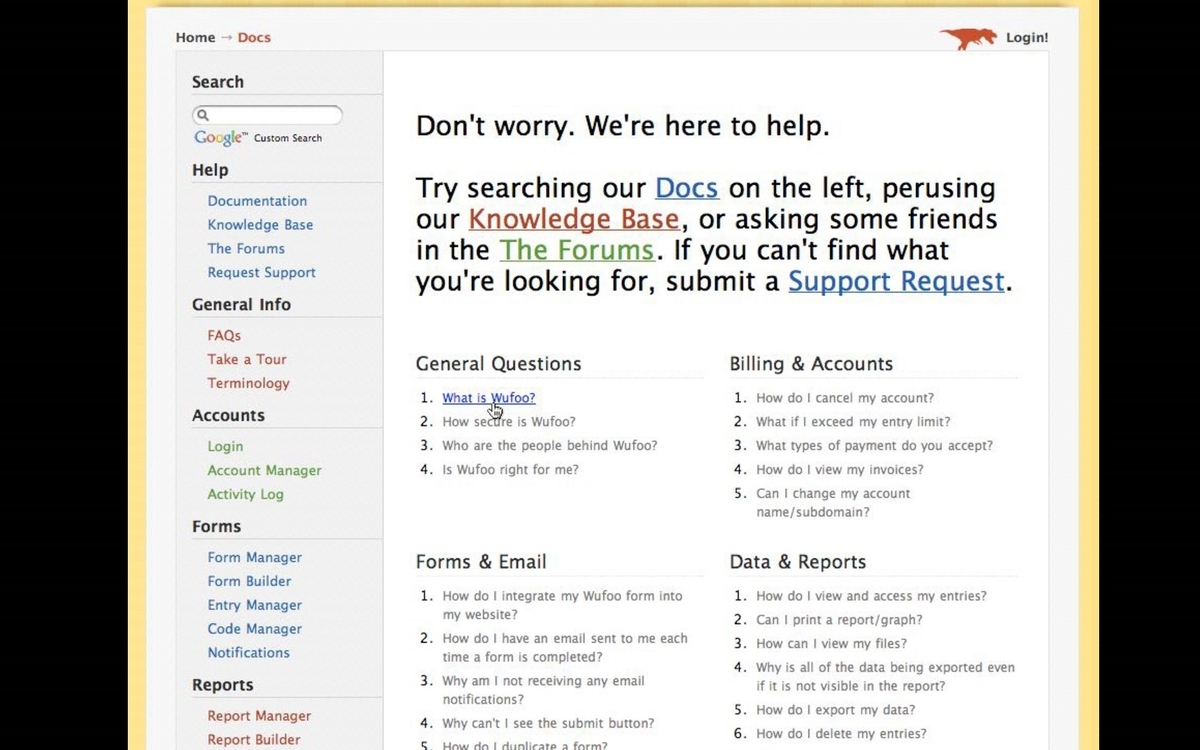Open Knowledge Base in the sidebar

point(260,225)
